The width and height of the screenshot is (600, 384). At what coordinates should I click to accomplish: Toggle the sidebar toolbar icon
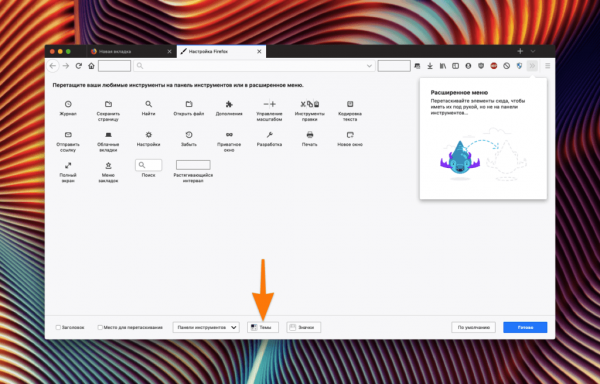pos(455,66)
